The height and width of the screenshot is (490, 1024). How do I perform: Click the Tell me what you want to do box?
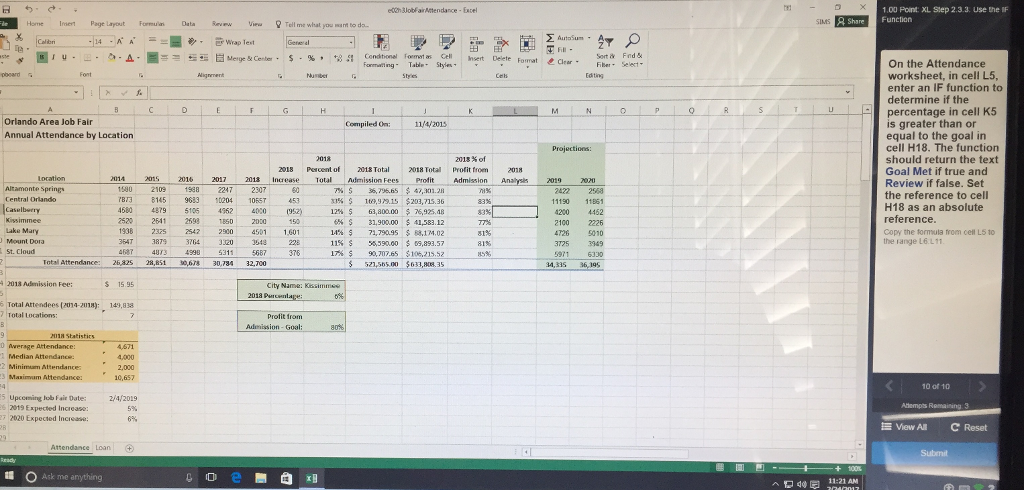click(x=321, y=24)
